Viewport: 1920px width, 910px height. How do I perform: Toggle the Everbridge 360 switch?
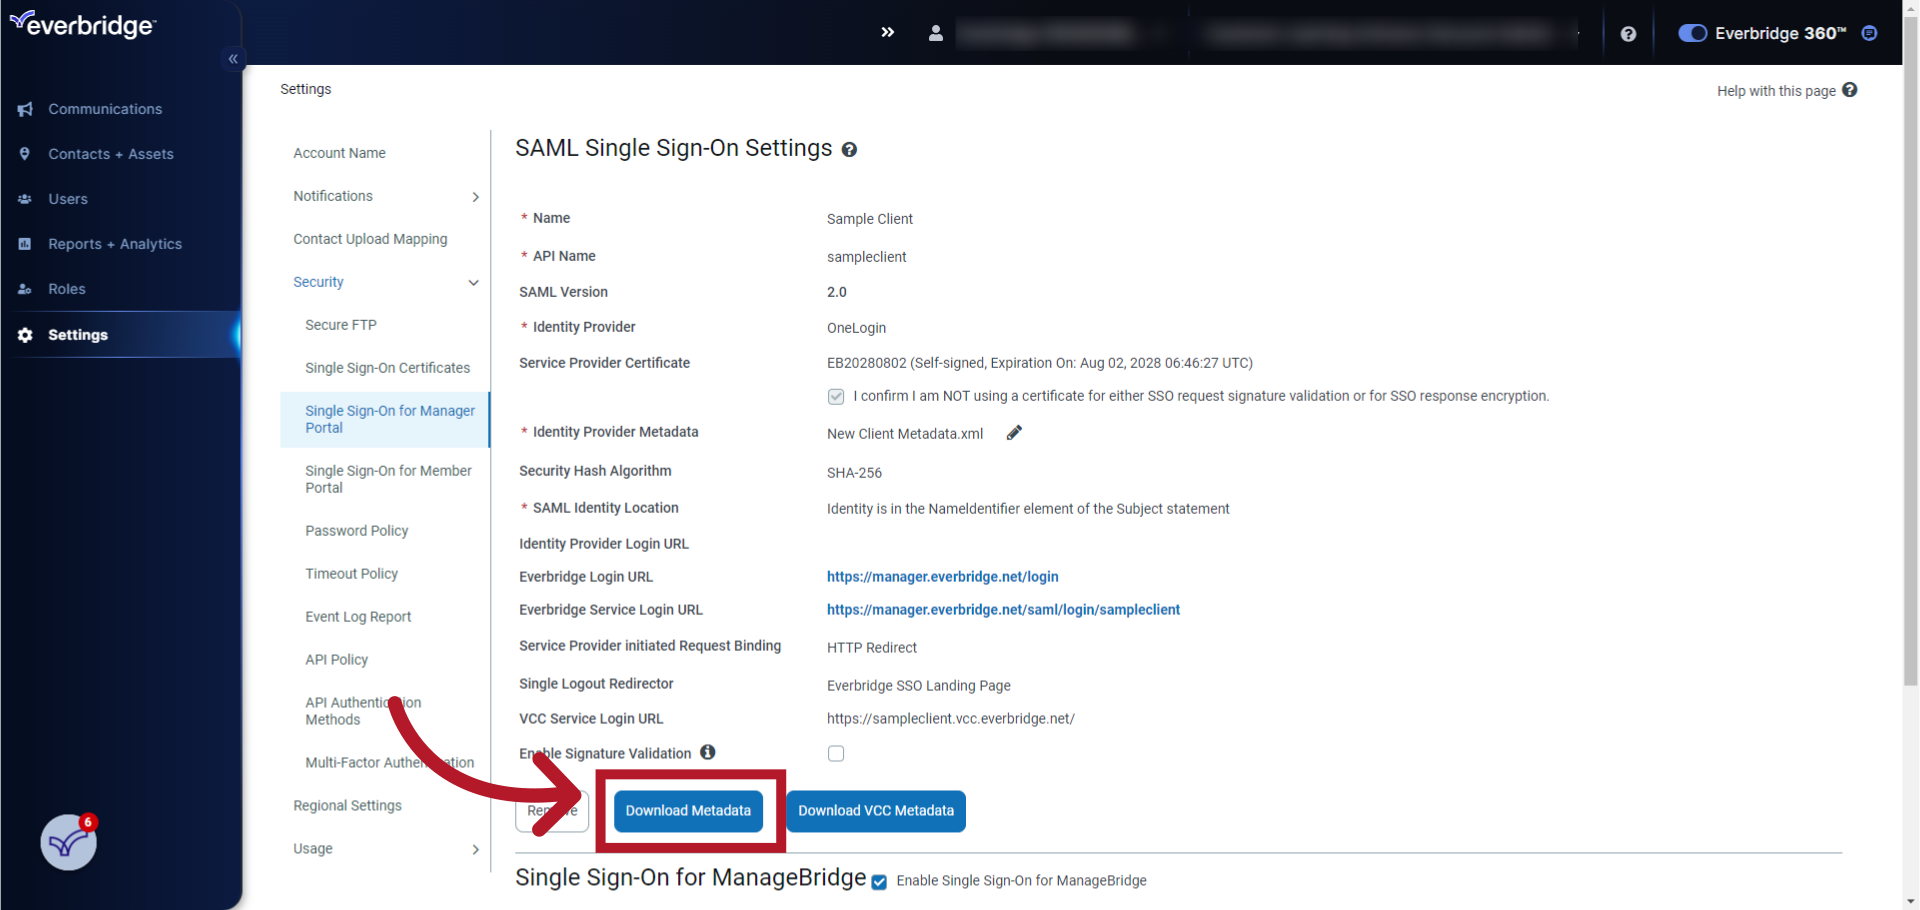(1692, 33)
